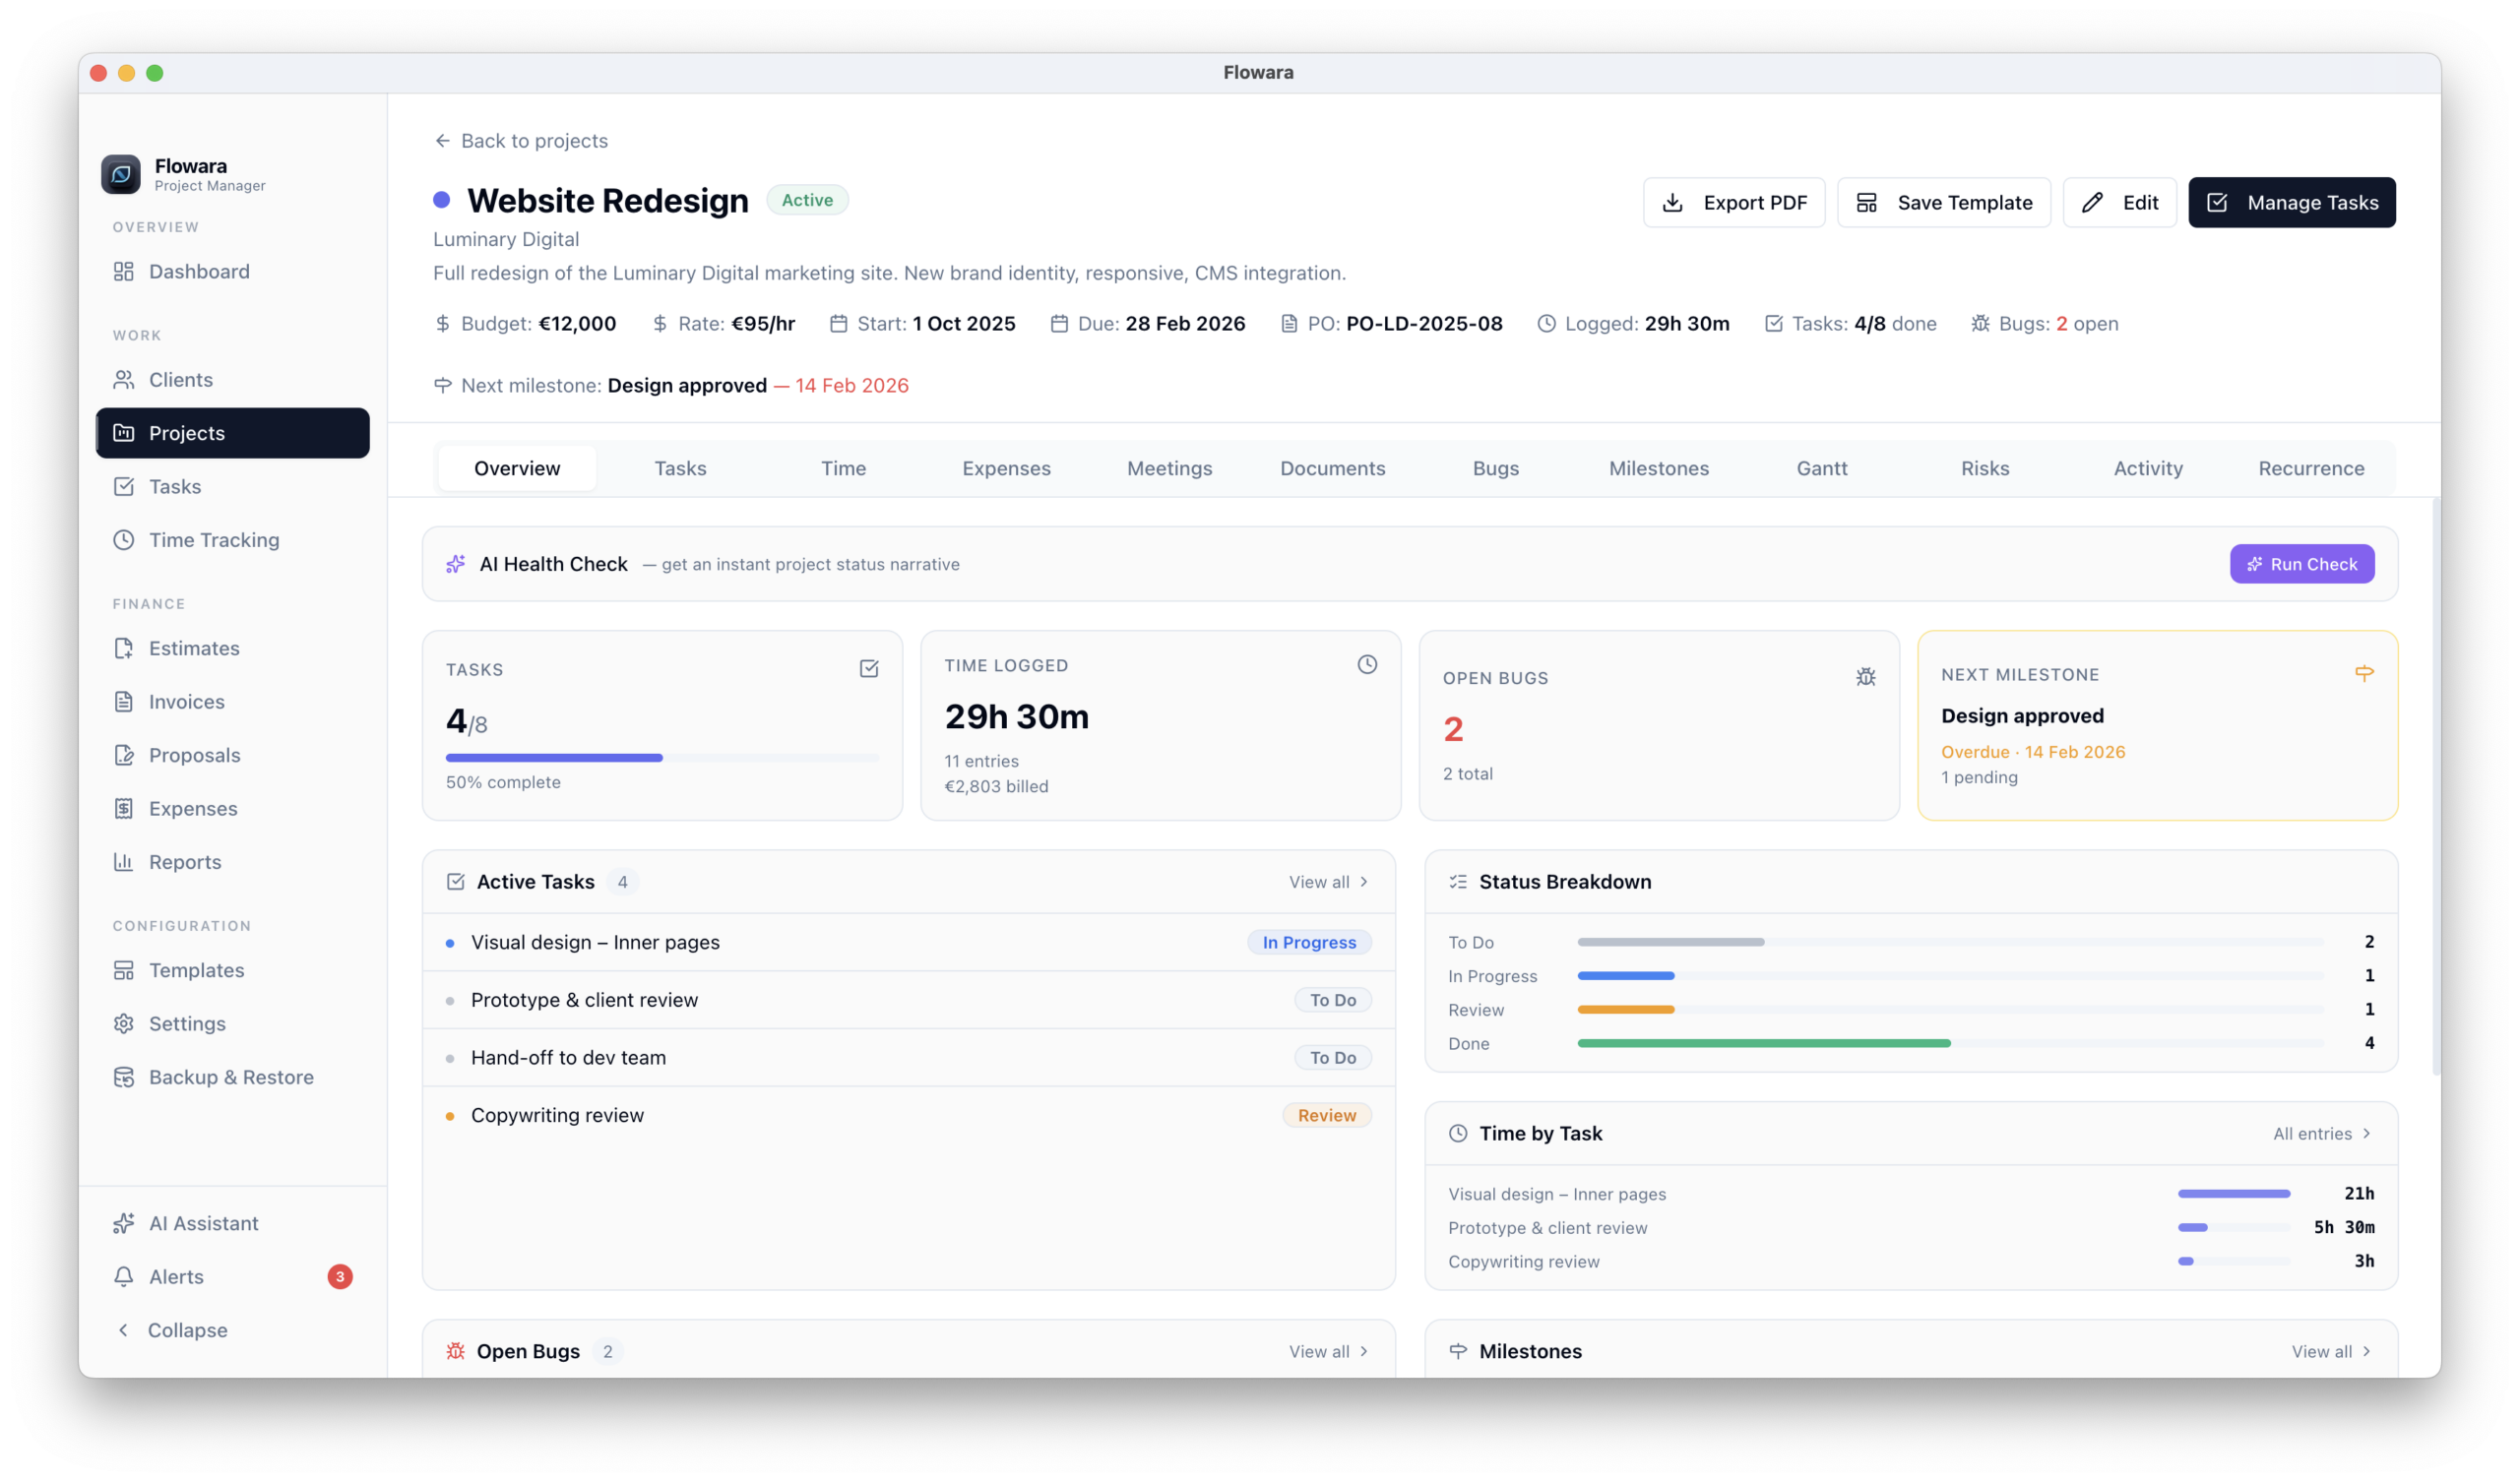Click the checkbox icon on Tasks card
Screen dimensions: 2520x1482
point(869,669)
